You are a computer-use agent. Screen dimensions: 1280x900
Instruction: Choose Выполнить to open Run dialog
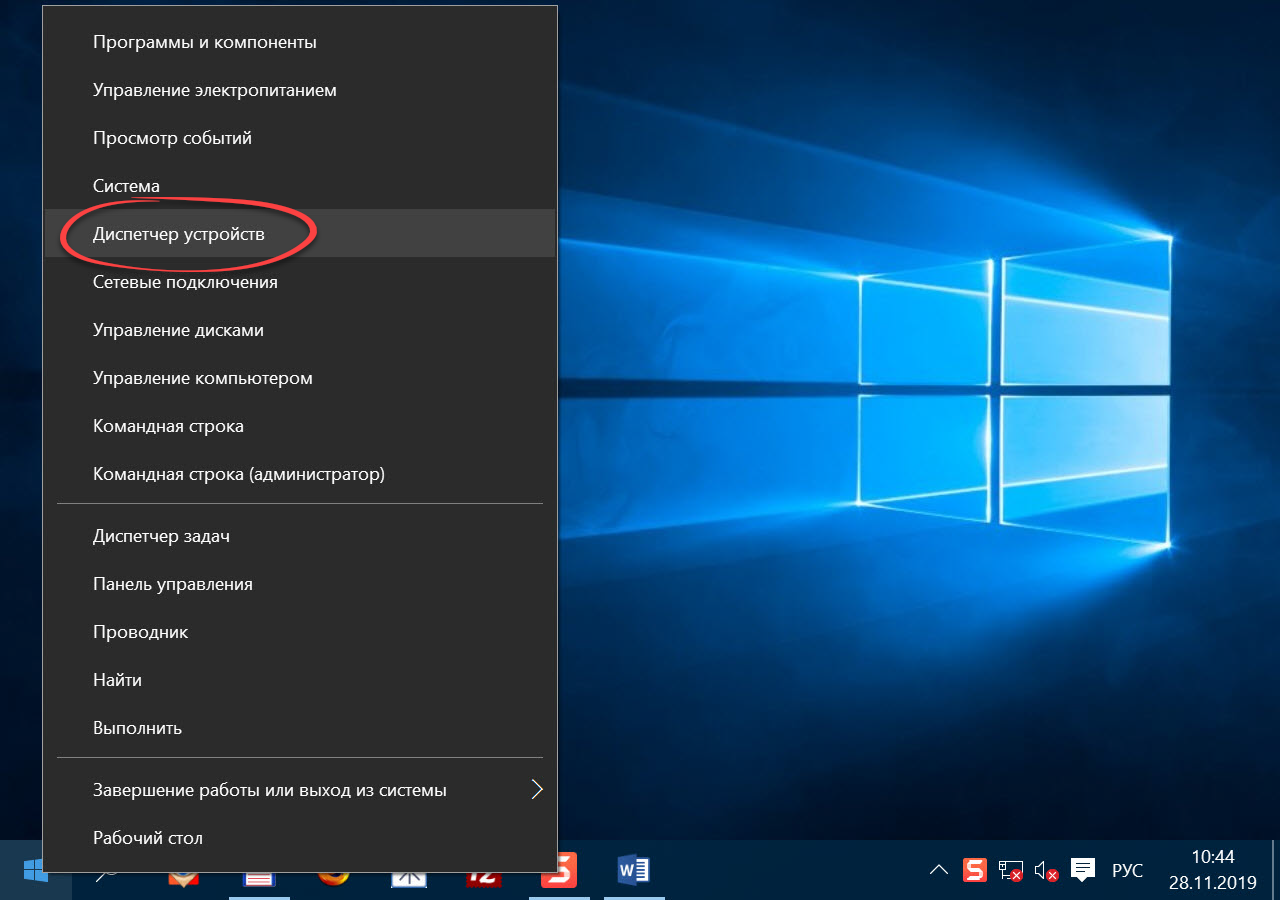click(x=300, y=728)
